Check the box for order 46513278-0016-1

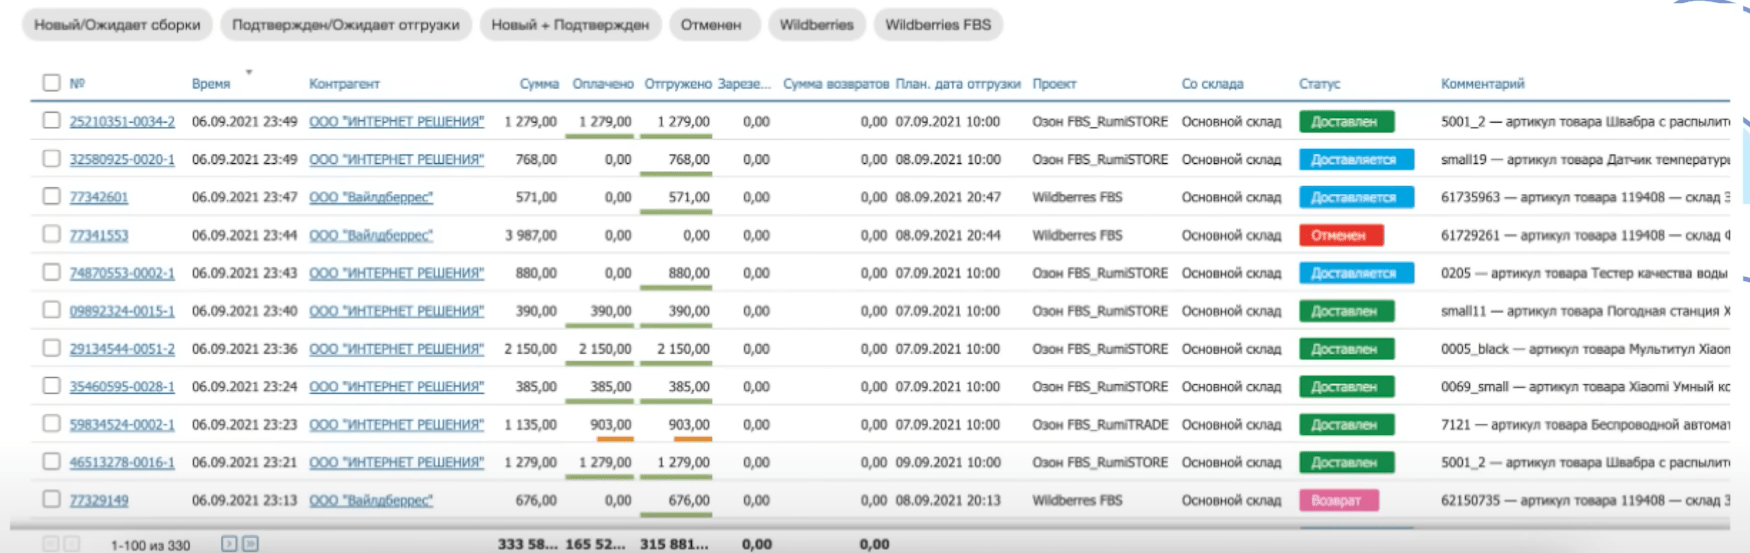click(52, 462)
